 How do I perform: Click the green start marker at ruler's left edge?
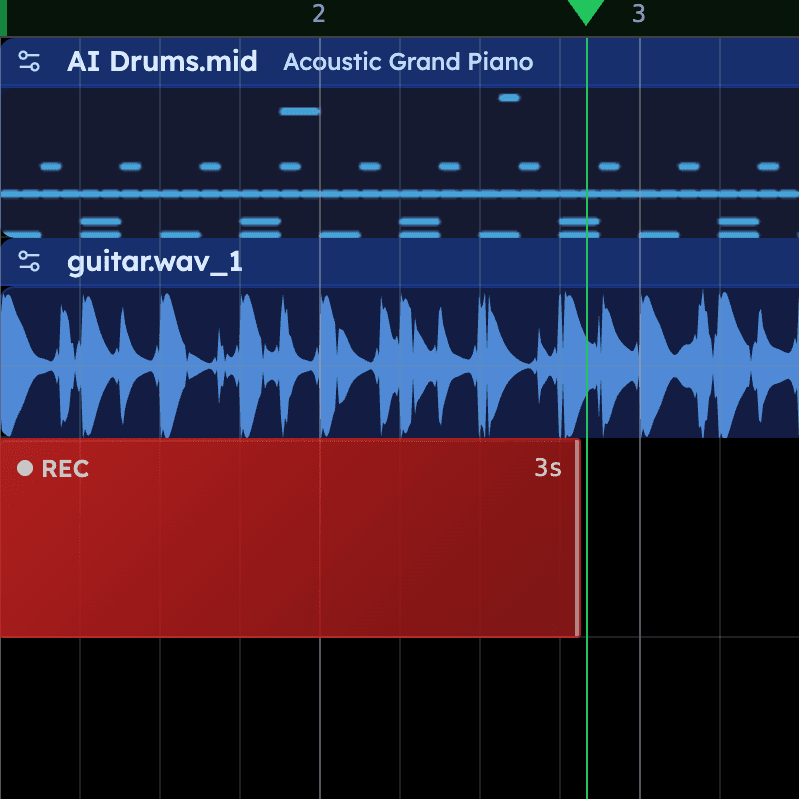pos(3,17)
